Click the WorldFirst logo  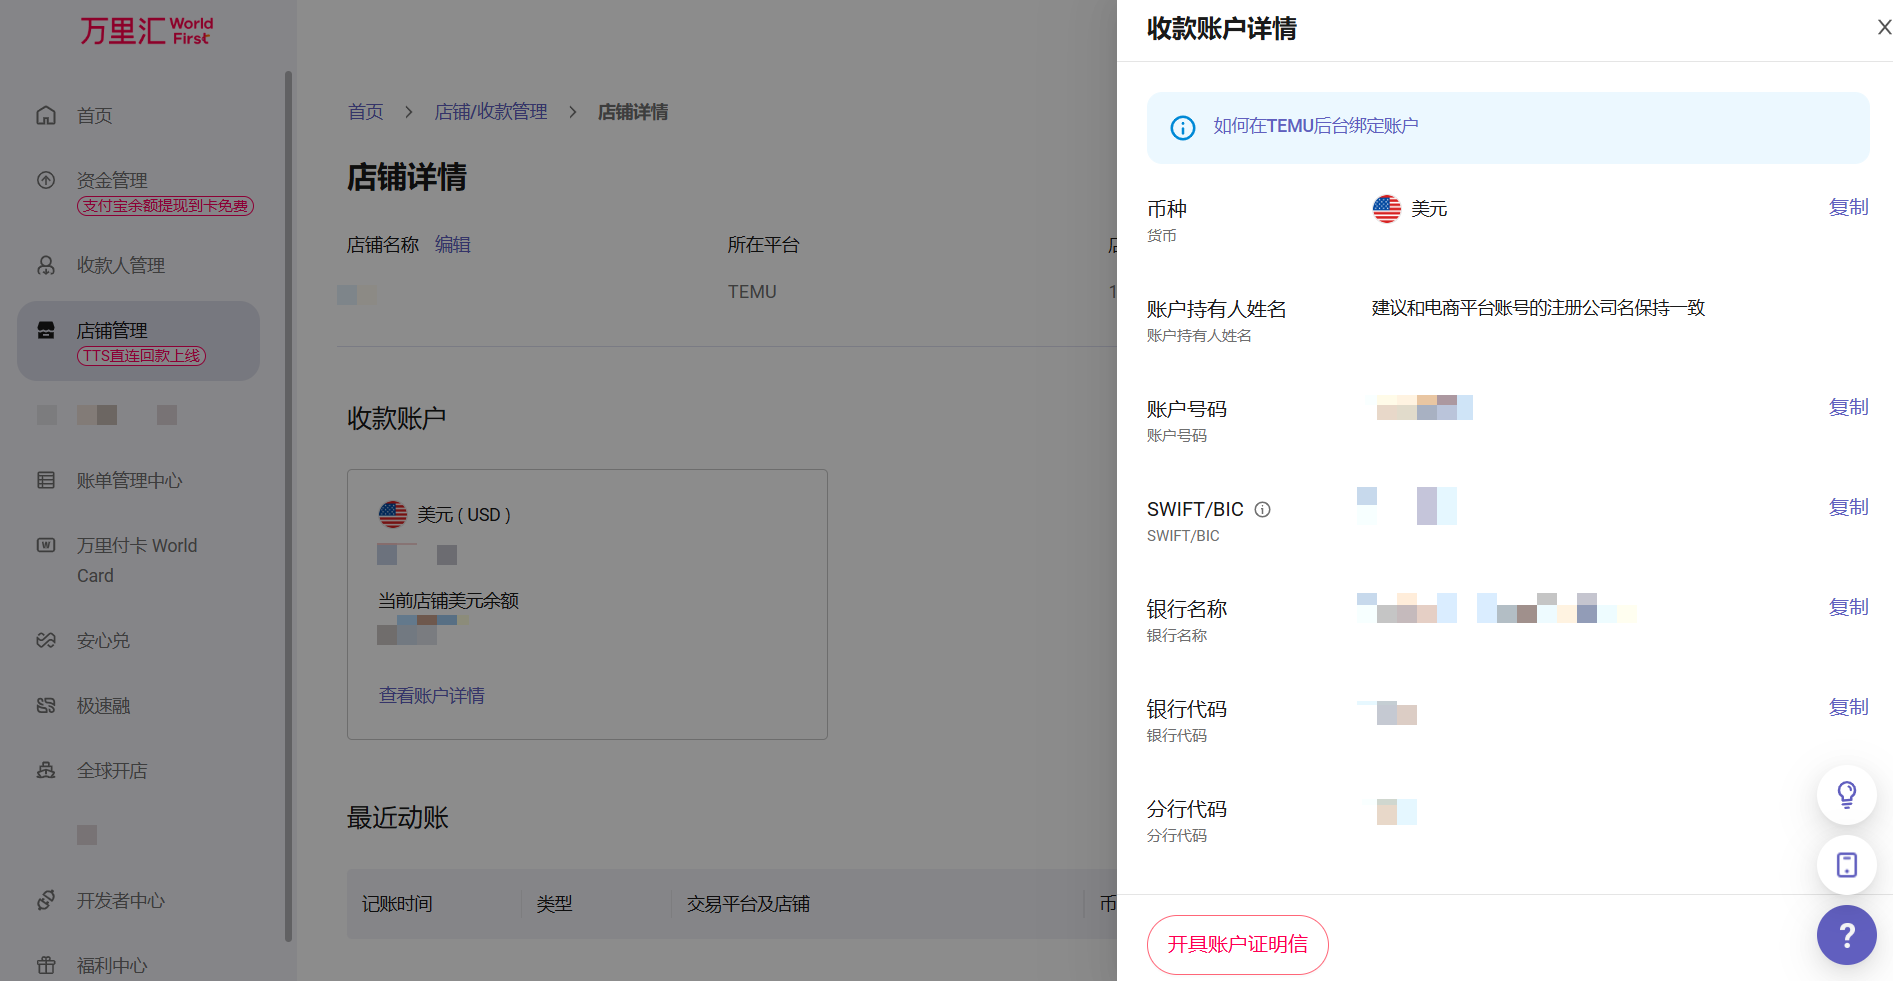[x=146, y=30]
